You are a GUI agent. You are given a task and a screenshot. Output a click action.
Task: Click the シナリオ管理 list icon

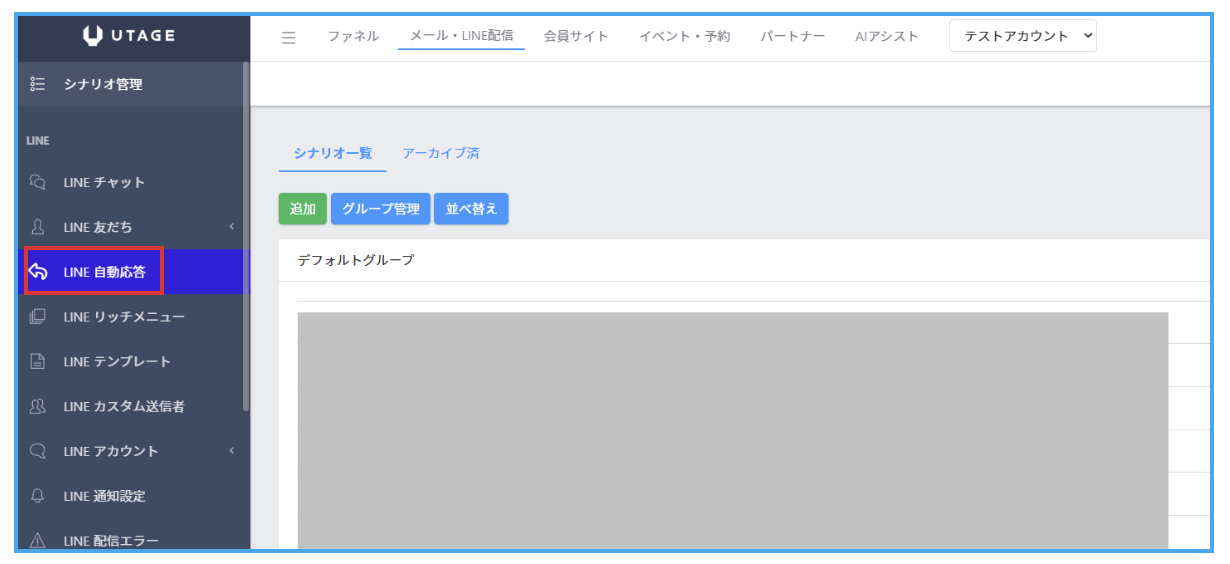[38, 85]
